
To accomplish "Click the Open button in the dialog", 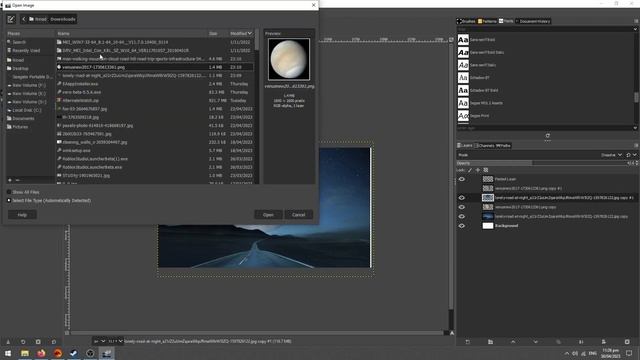I will pos(268,215).
